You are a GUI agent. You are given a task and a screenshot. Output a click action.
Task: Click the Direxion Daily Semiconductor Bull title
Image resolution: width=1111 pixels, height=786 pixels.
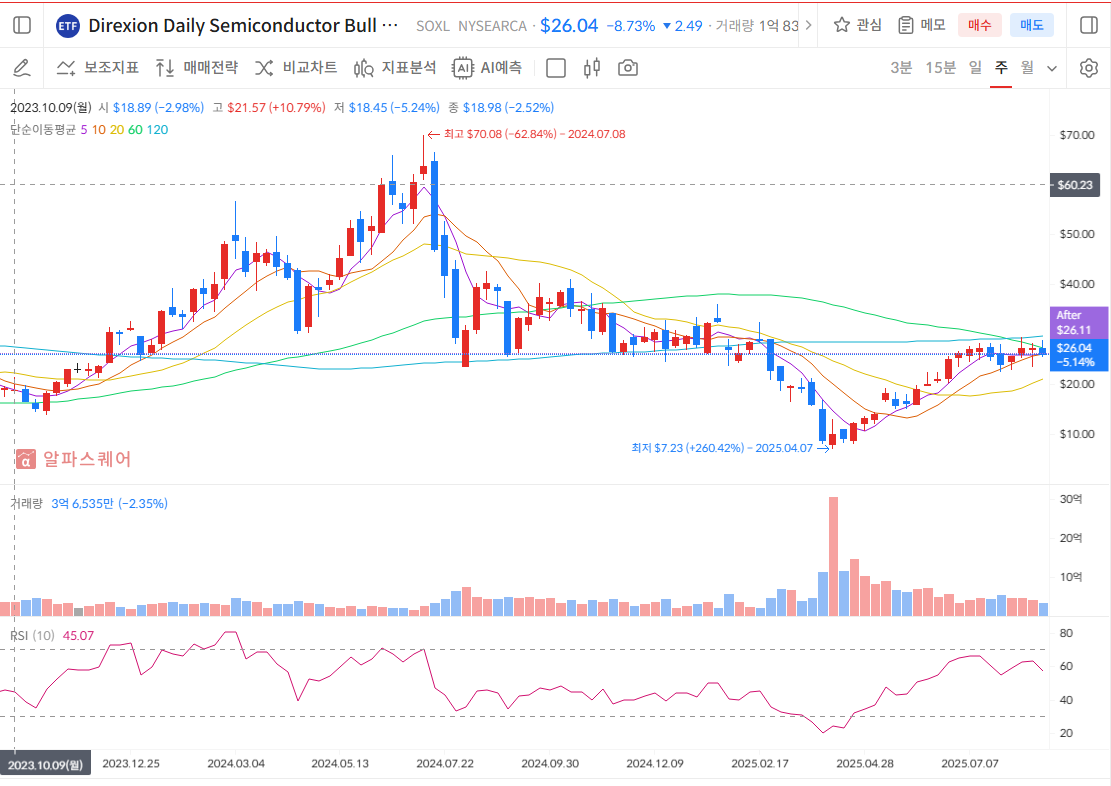[x=243, y=26]
